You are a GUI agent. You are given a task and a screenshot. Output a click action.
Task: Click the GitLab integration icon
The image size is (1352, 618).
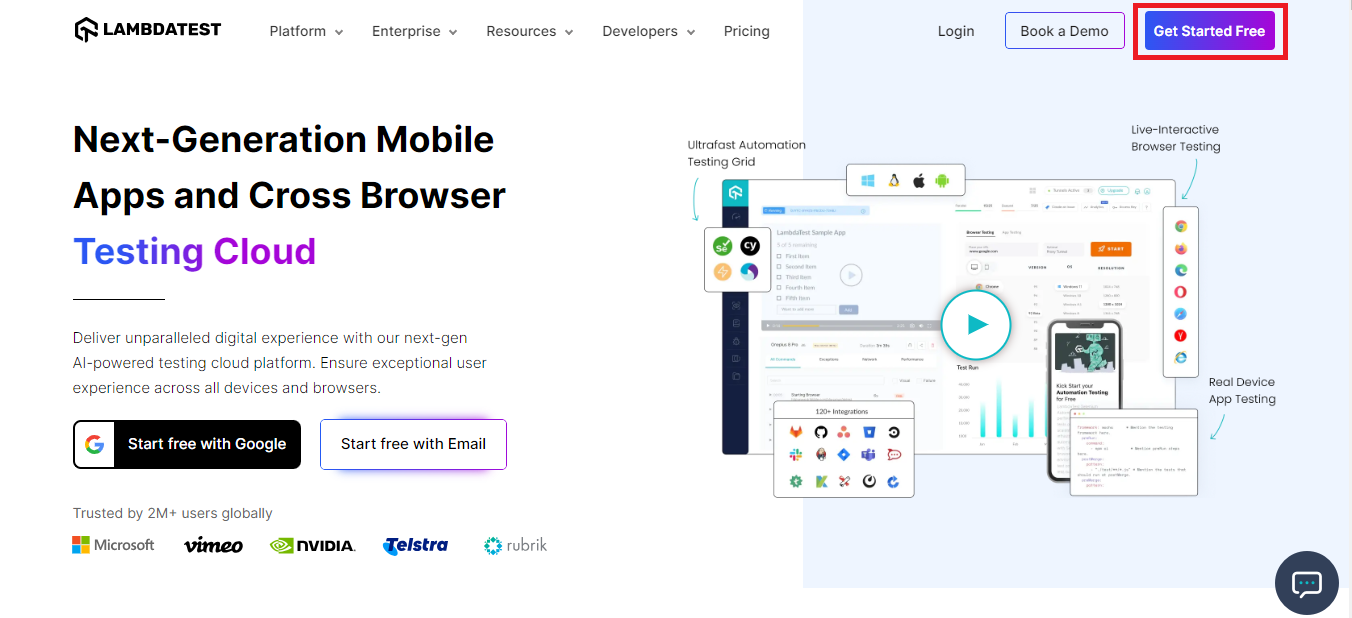[796, 432]
